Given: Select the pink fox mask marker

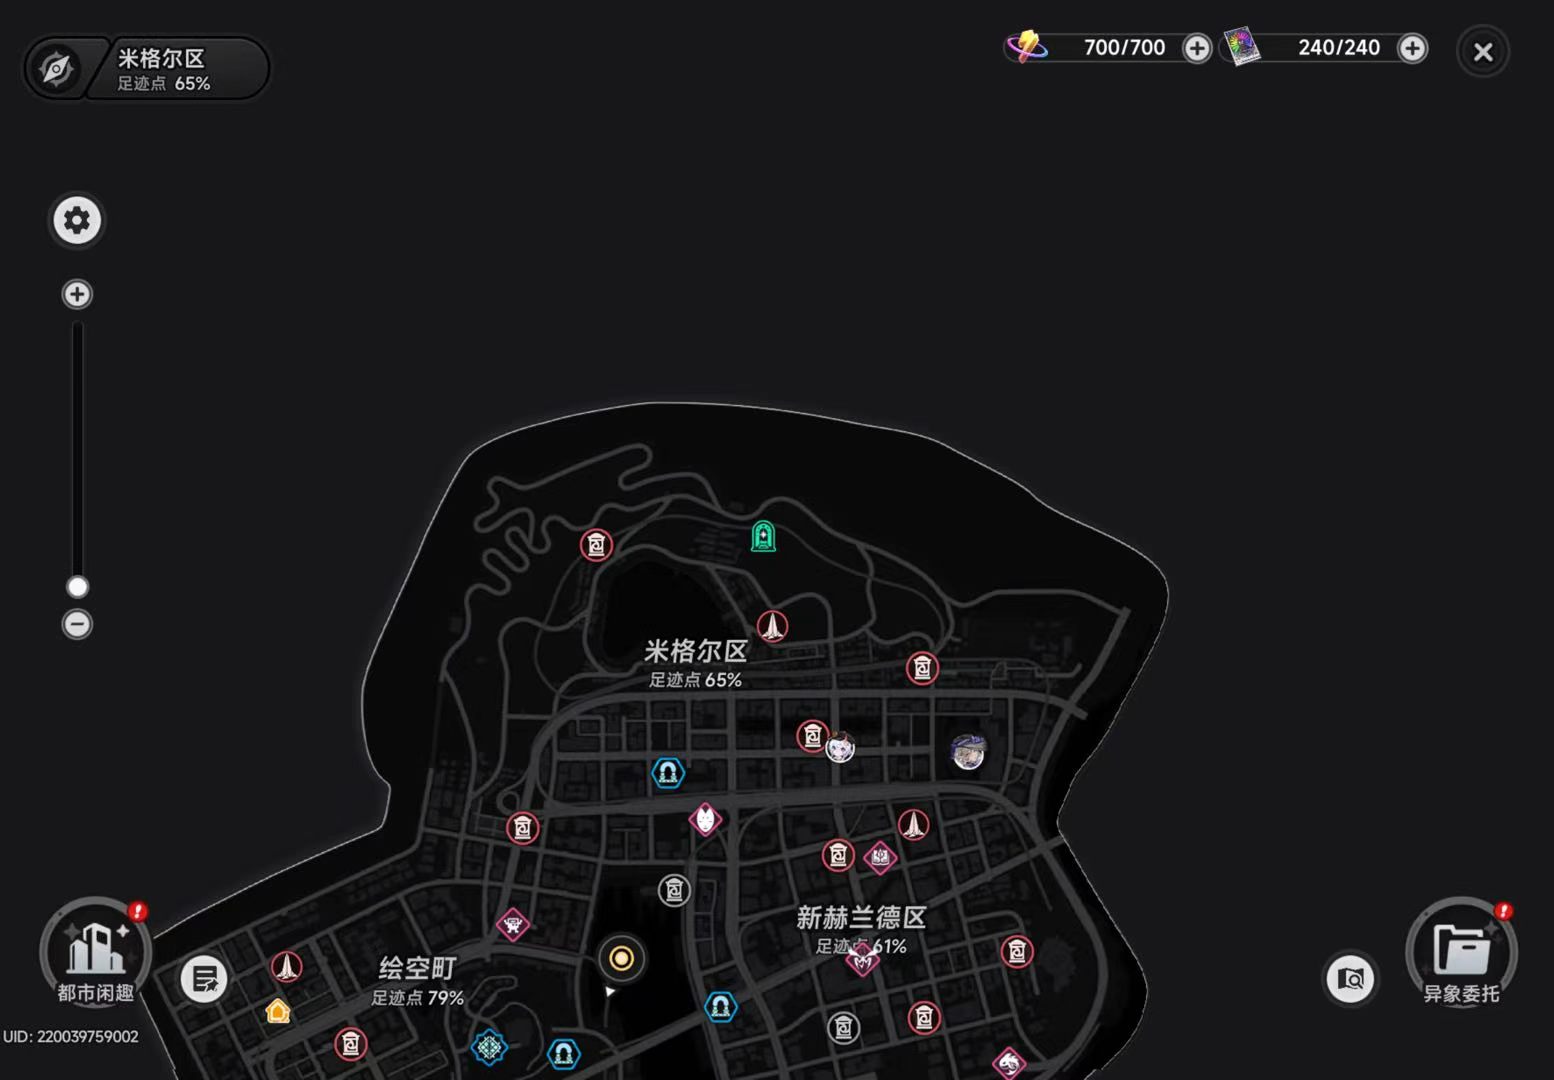Looking at the screenshot, I should click(x=706, y=820).
